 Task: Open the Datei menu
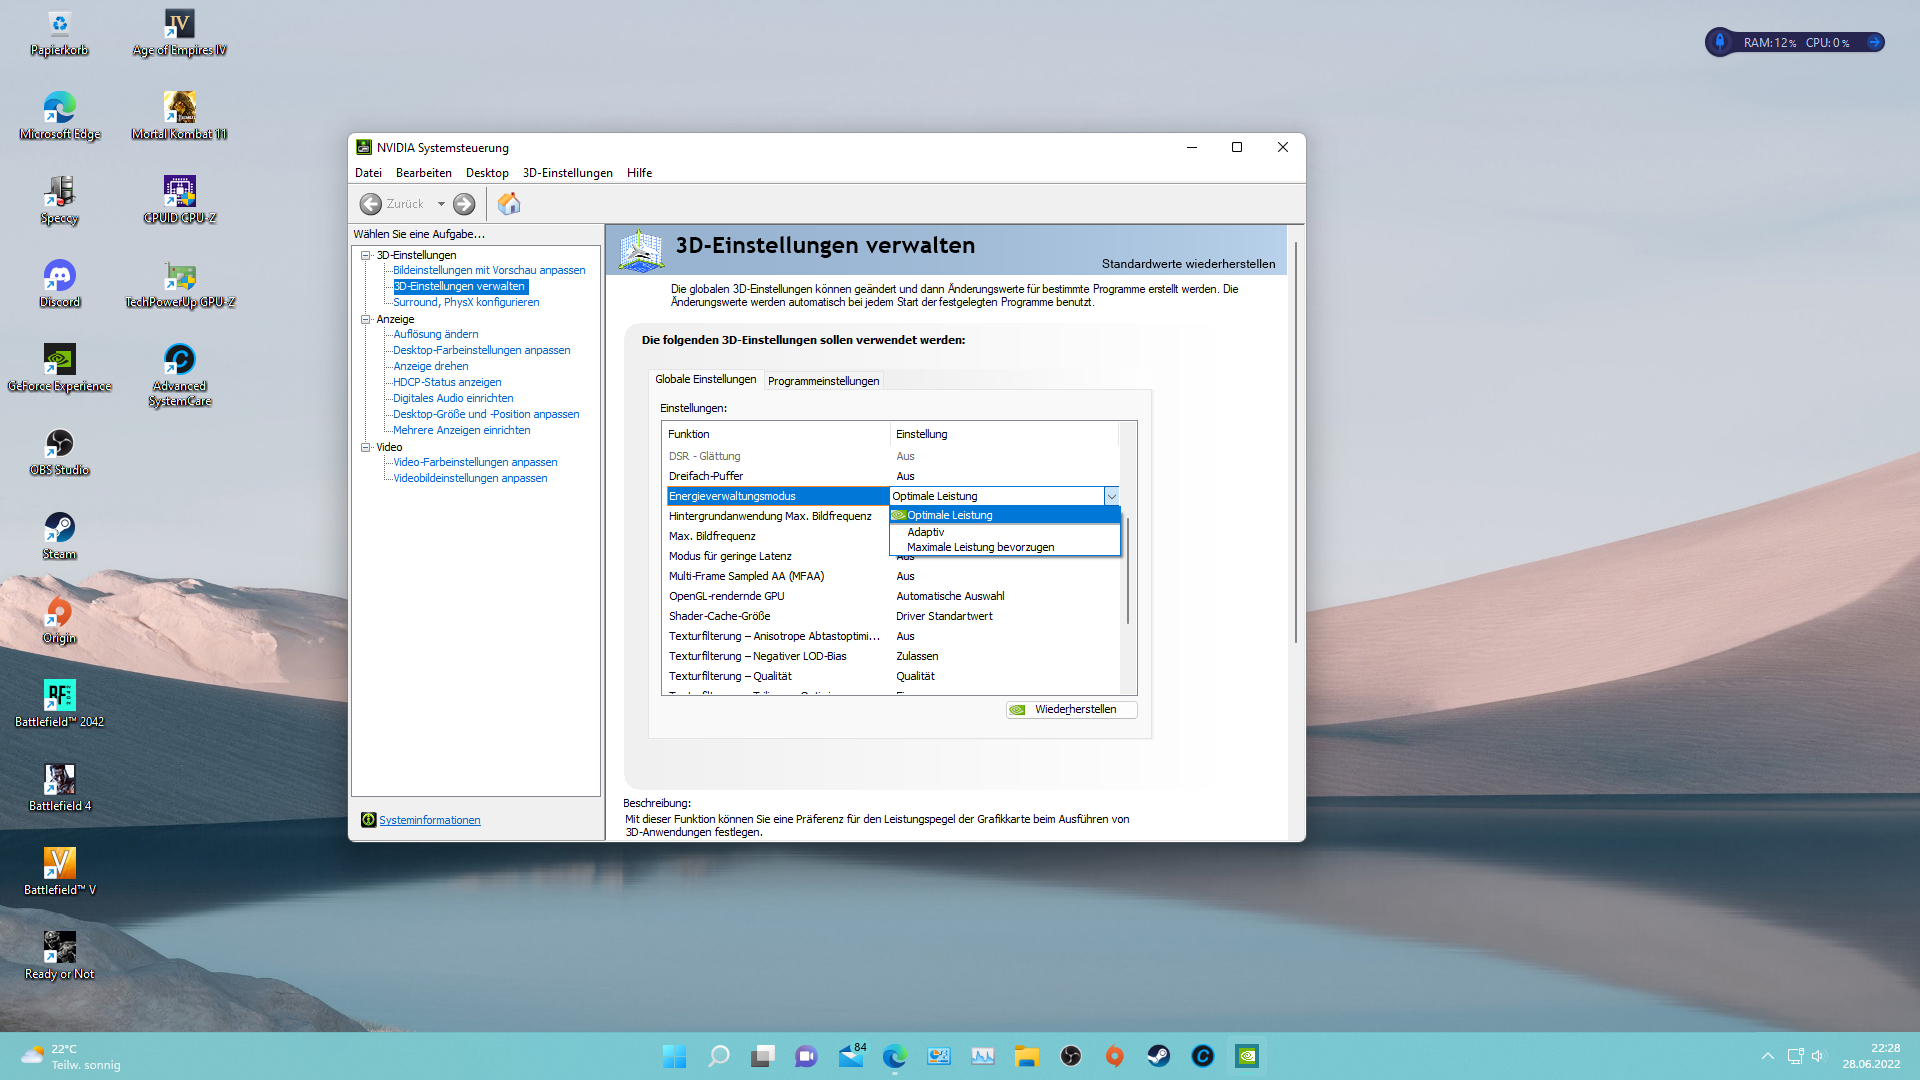368,173
